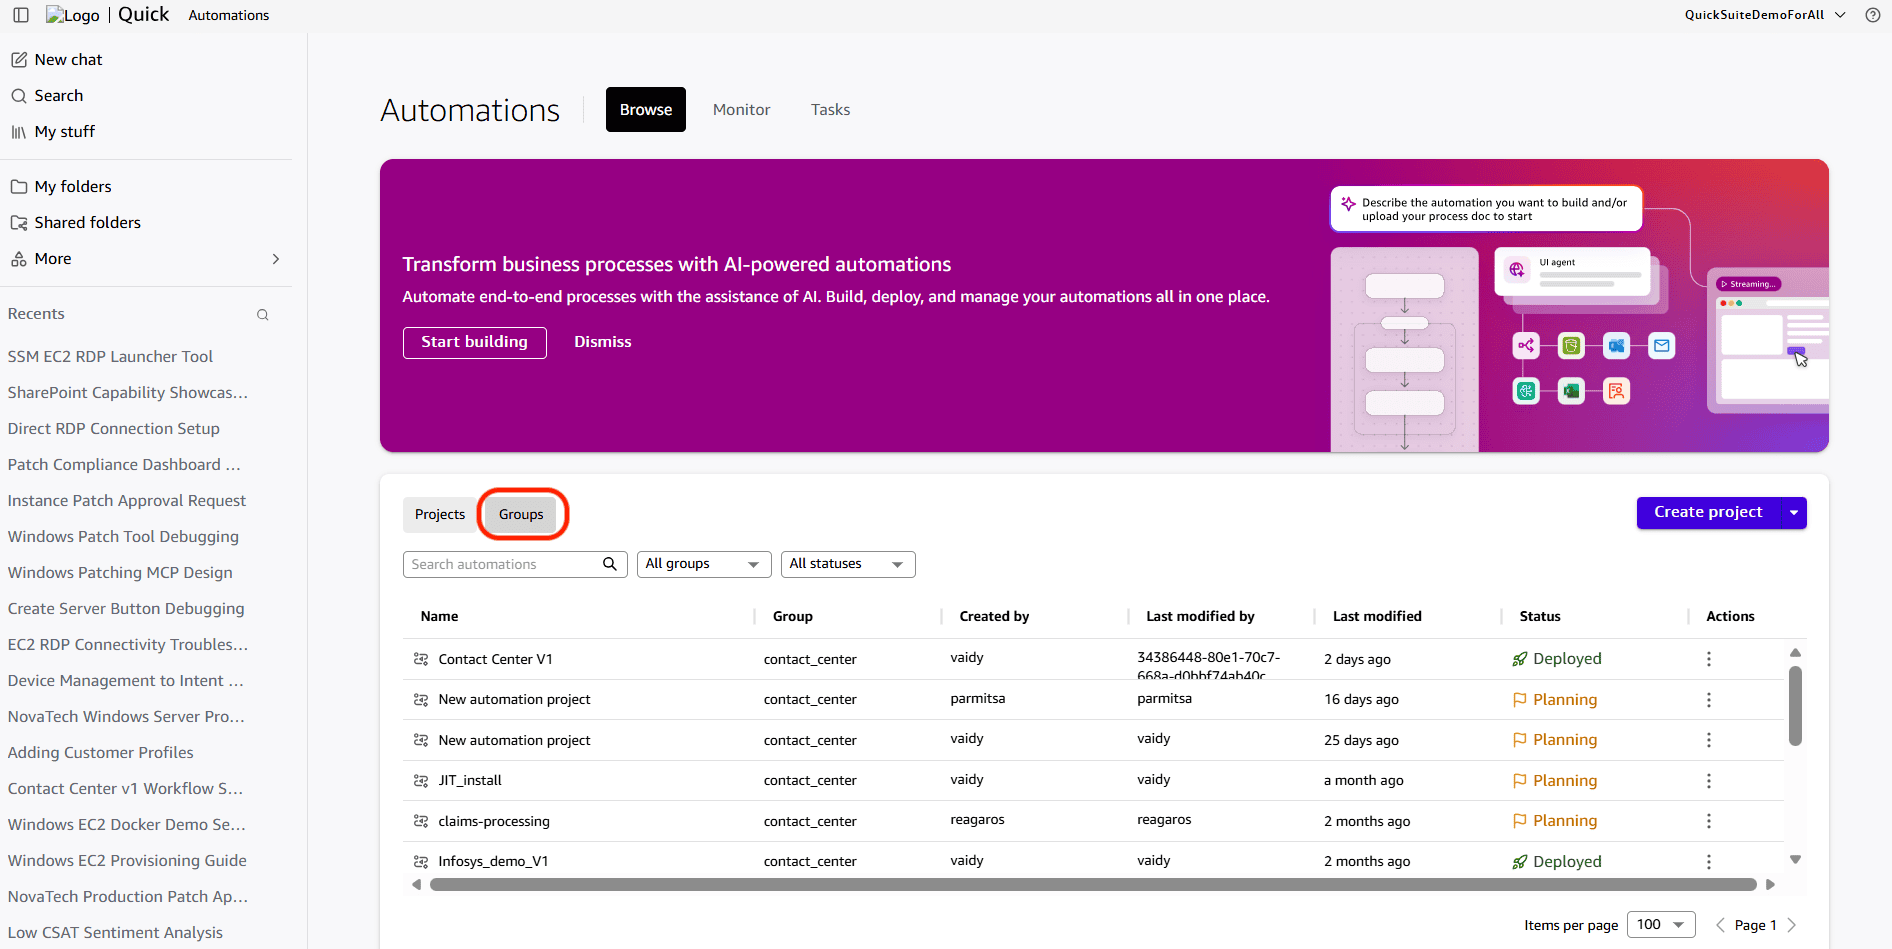Click the Deployed status of Contact Center V1
This screenshot has width=1892, height=949.
tap(1557, 659)
